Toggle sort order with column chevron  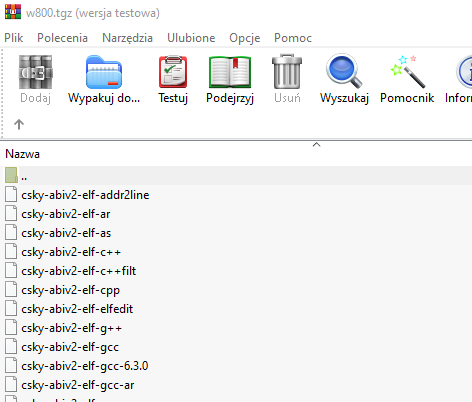(316, 145)
